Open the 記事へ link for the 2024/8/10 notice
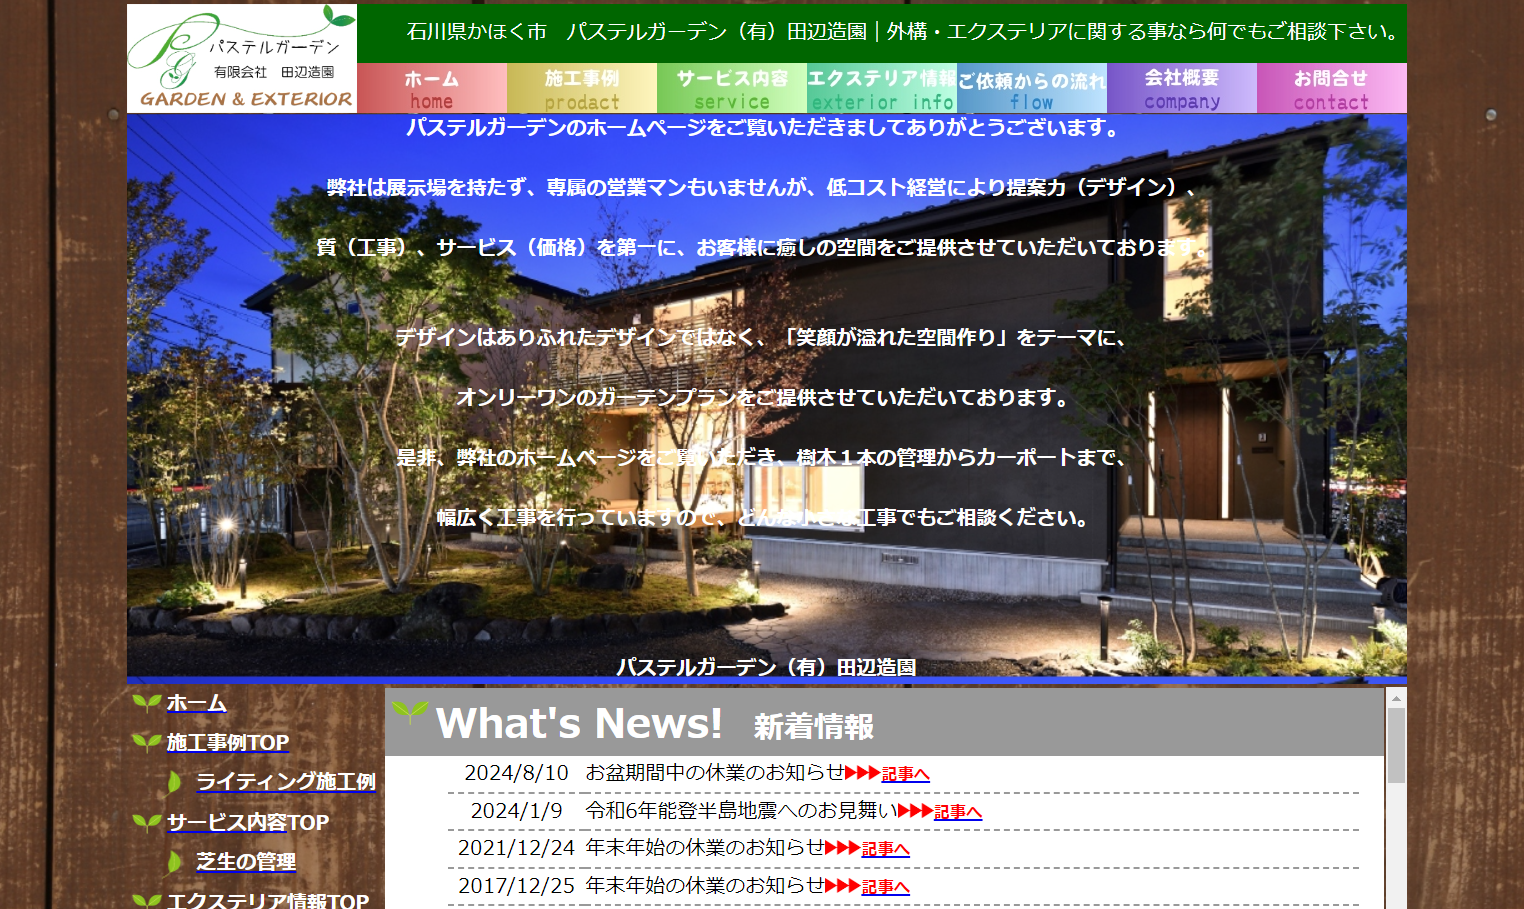The height and width of the screenshot is (909, 1524). tap(903, 773)
